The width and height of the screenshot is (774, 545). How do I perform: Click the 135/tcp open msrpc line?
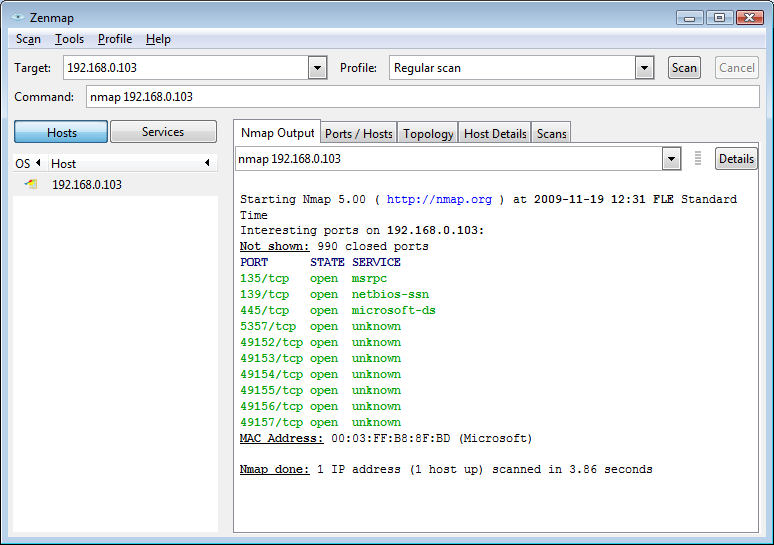313,278
